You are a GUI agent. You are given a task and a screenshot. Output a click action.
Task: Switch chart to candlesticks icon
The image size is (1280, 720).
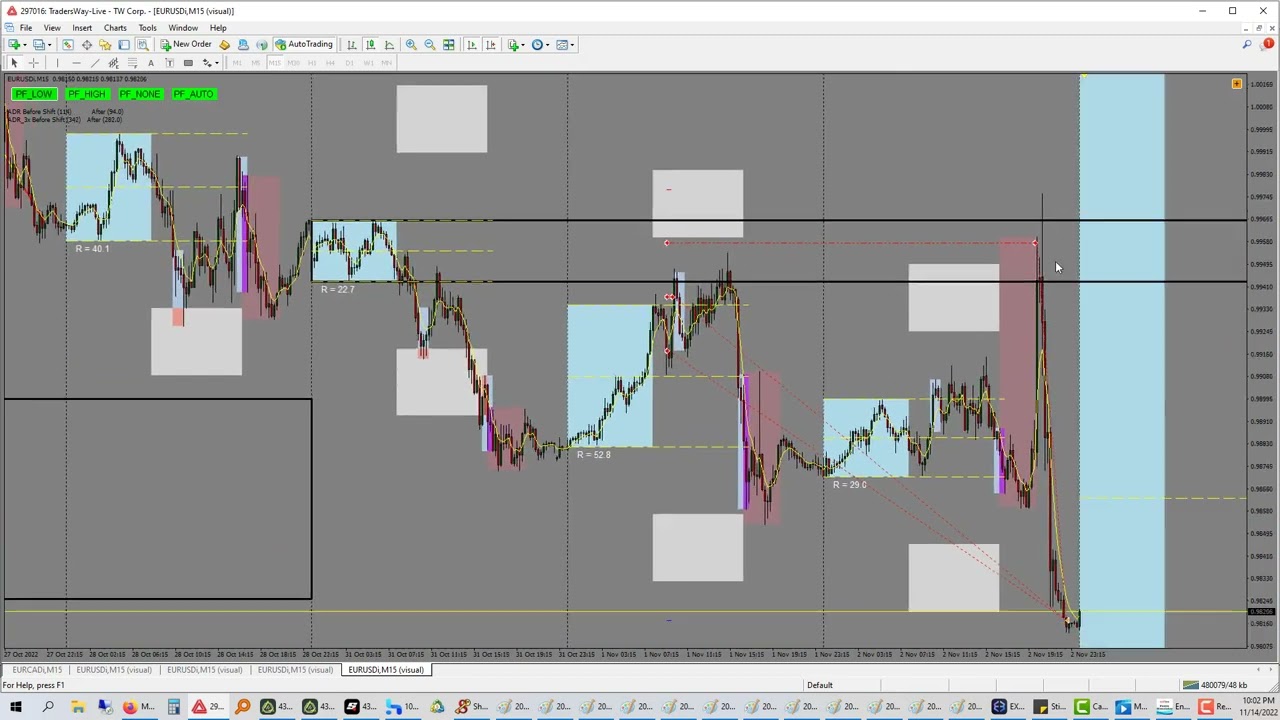[x=370, y=44]
